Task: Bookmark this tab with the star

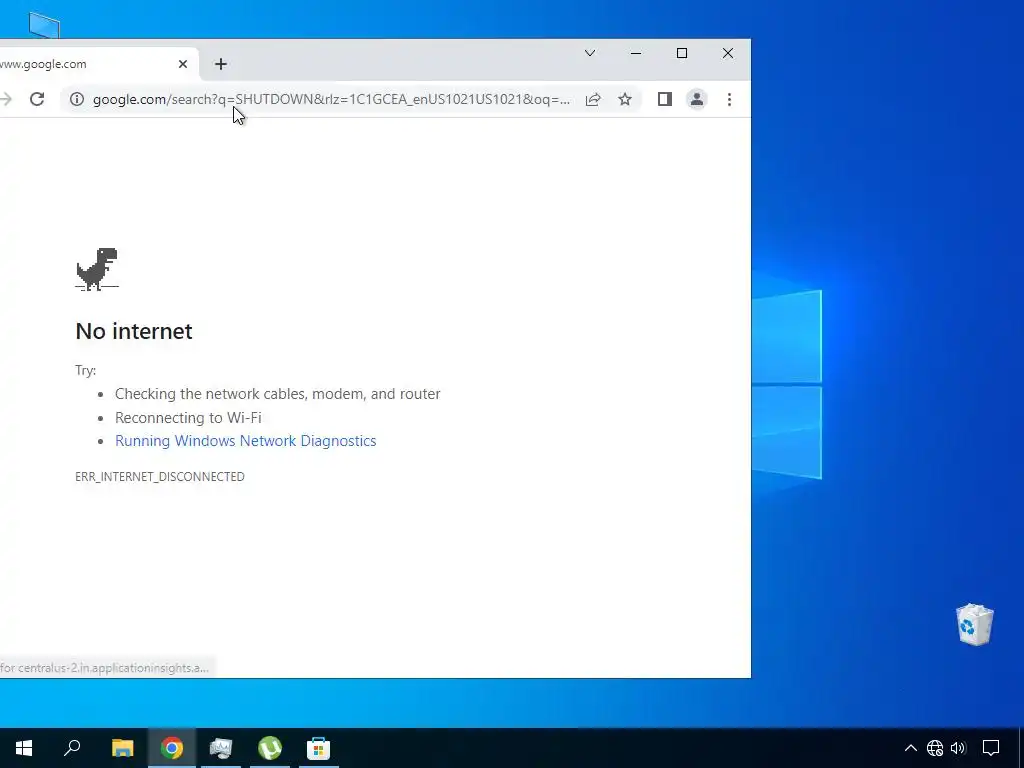Action: pyautogui.click(x=625, y=99)
